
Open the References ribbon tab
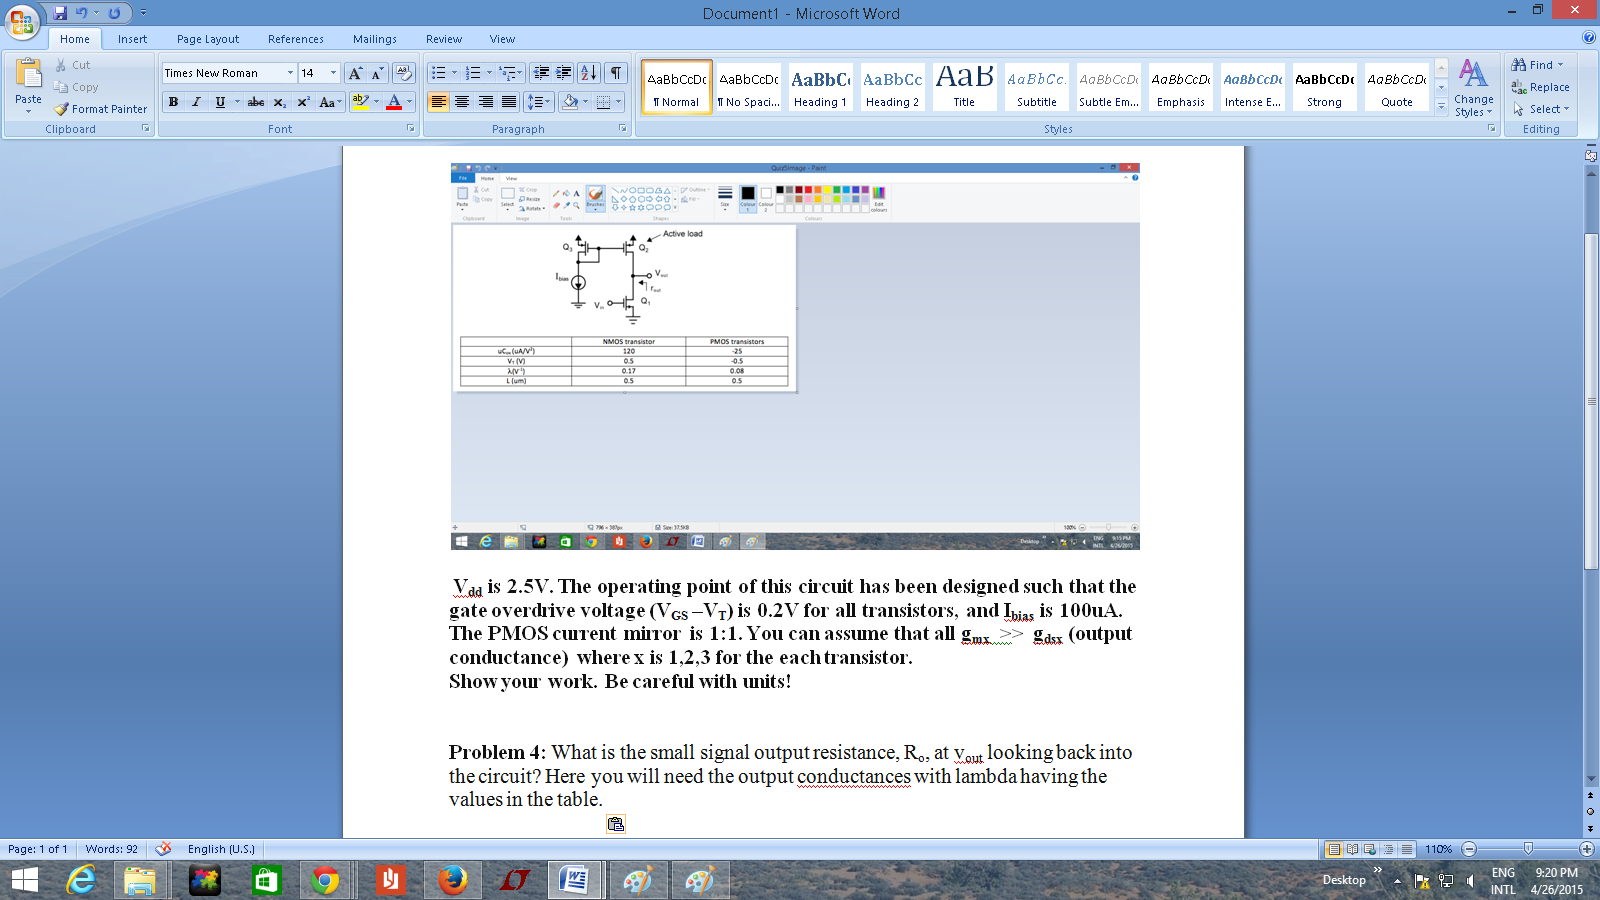[x=295, y=39]
